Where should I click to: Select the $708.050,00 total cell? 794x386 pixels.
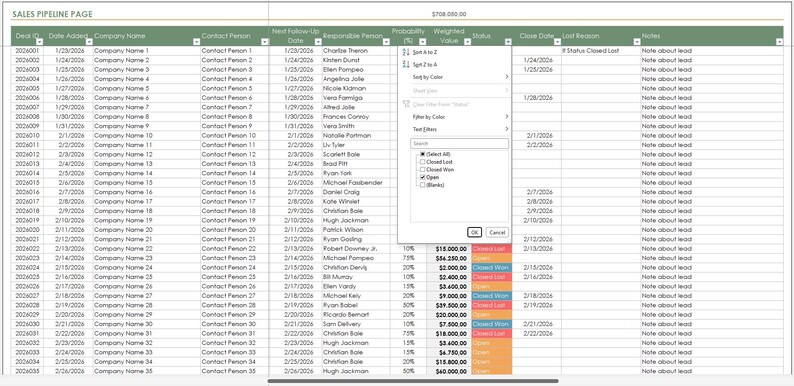pyautogui.click(x=449, y=14)
